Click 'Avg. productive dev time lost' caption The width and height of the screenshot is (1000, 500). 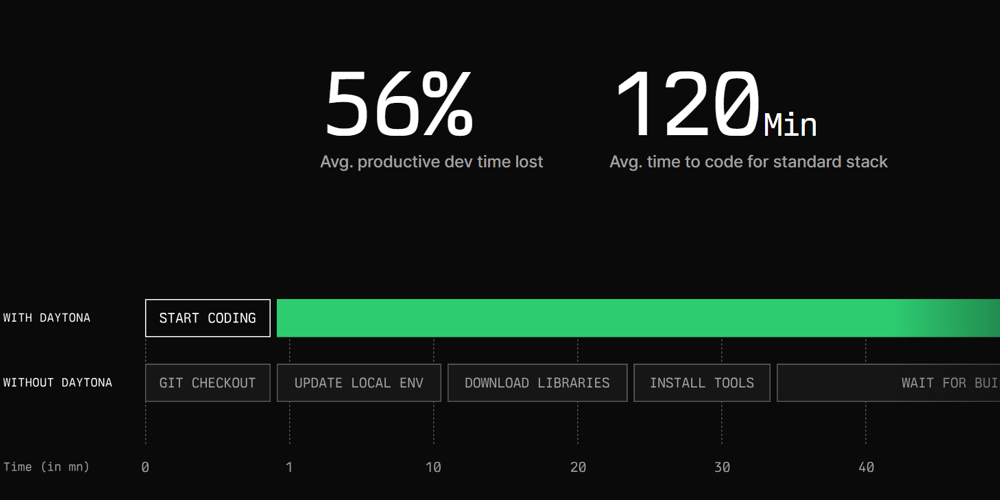[x=432, y=161]
